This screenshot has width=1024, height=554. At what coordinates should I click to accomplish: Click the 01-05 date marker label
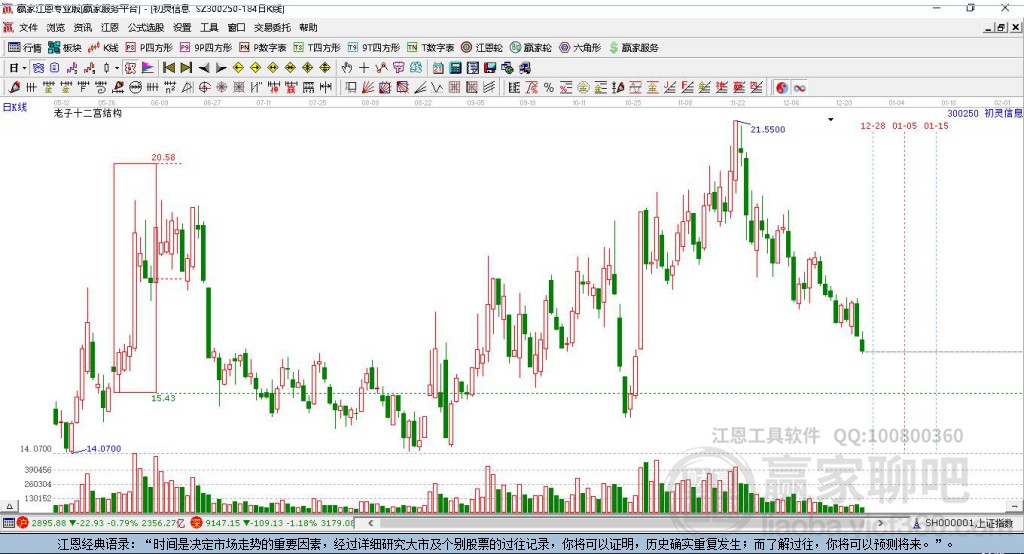[904, 126]
